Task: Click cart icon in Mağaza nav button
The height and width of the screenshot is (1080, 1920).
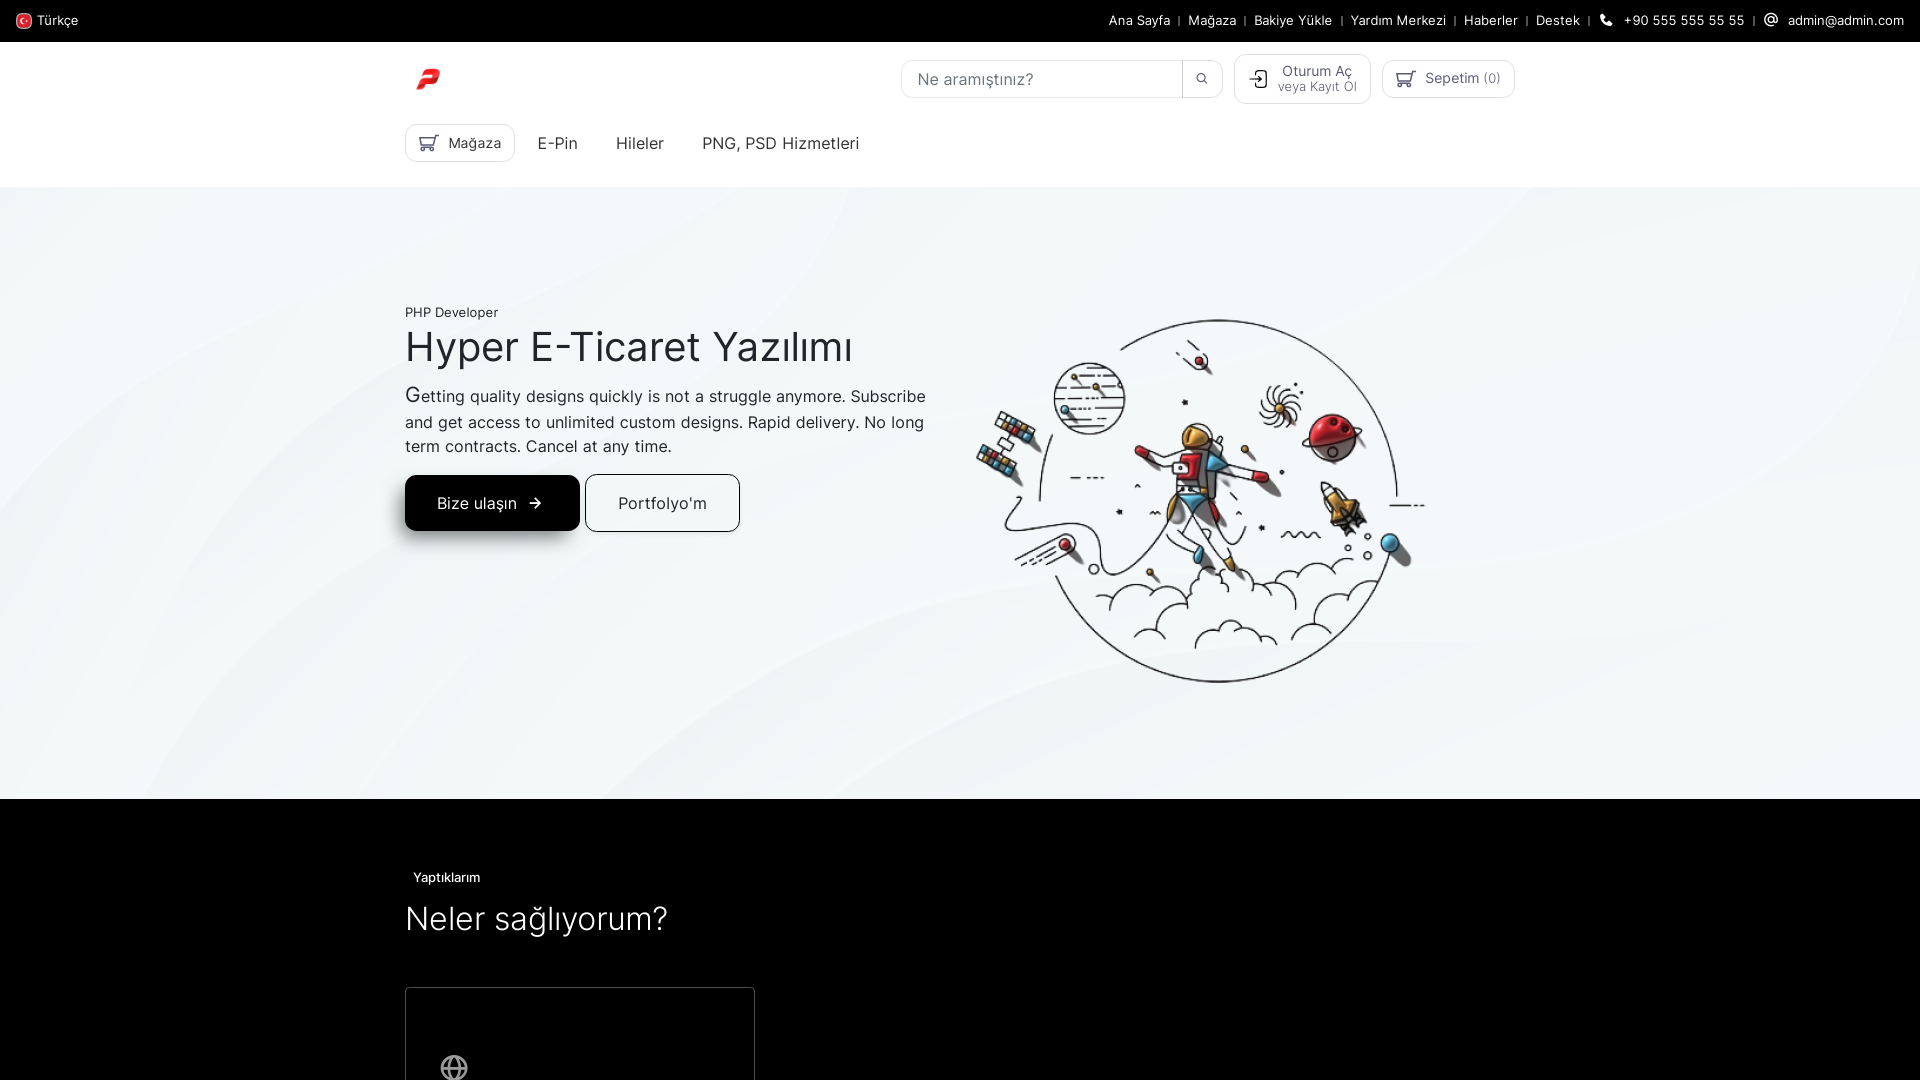Action: (x=428, y=143)
